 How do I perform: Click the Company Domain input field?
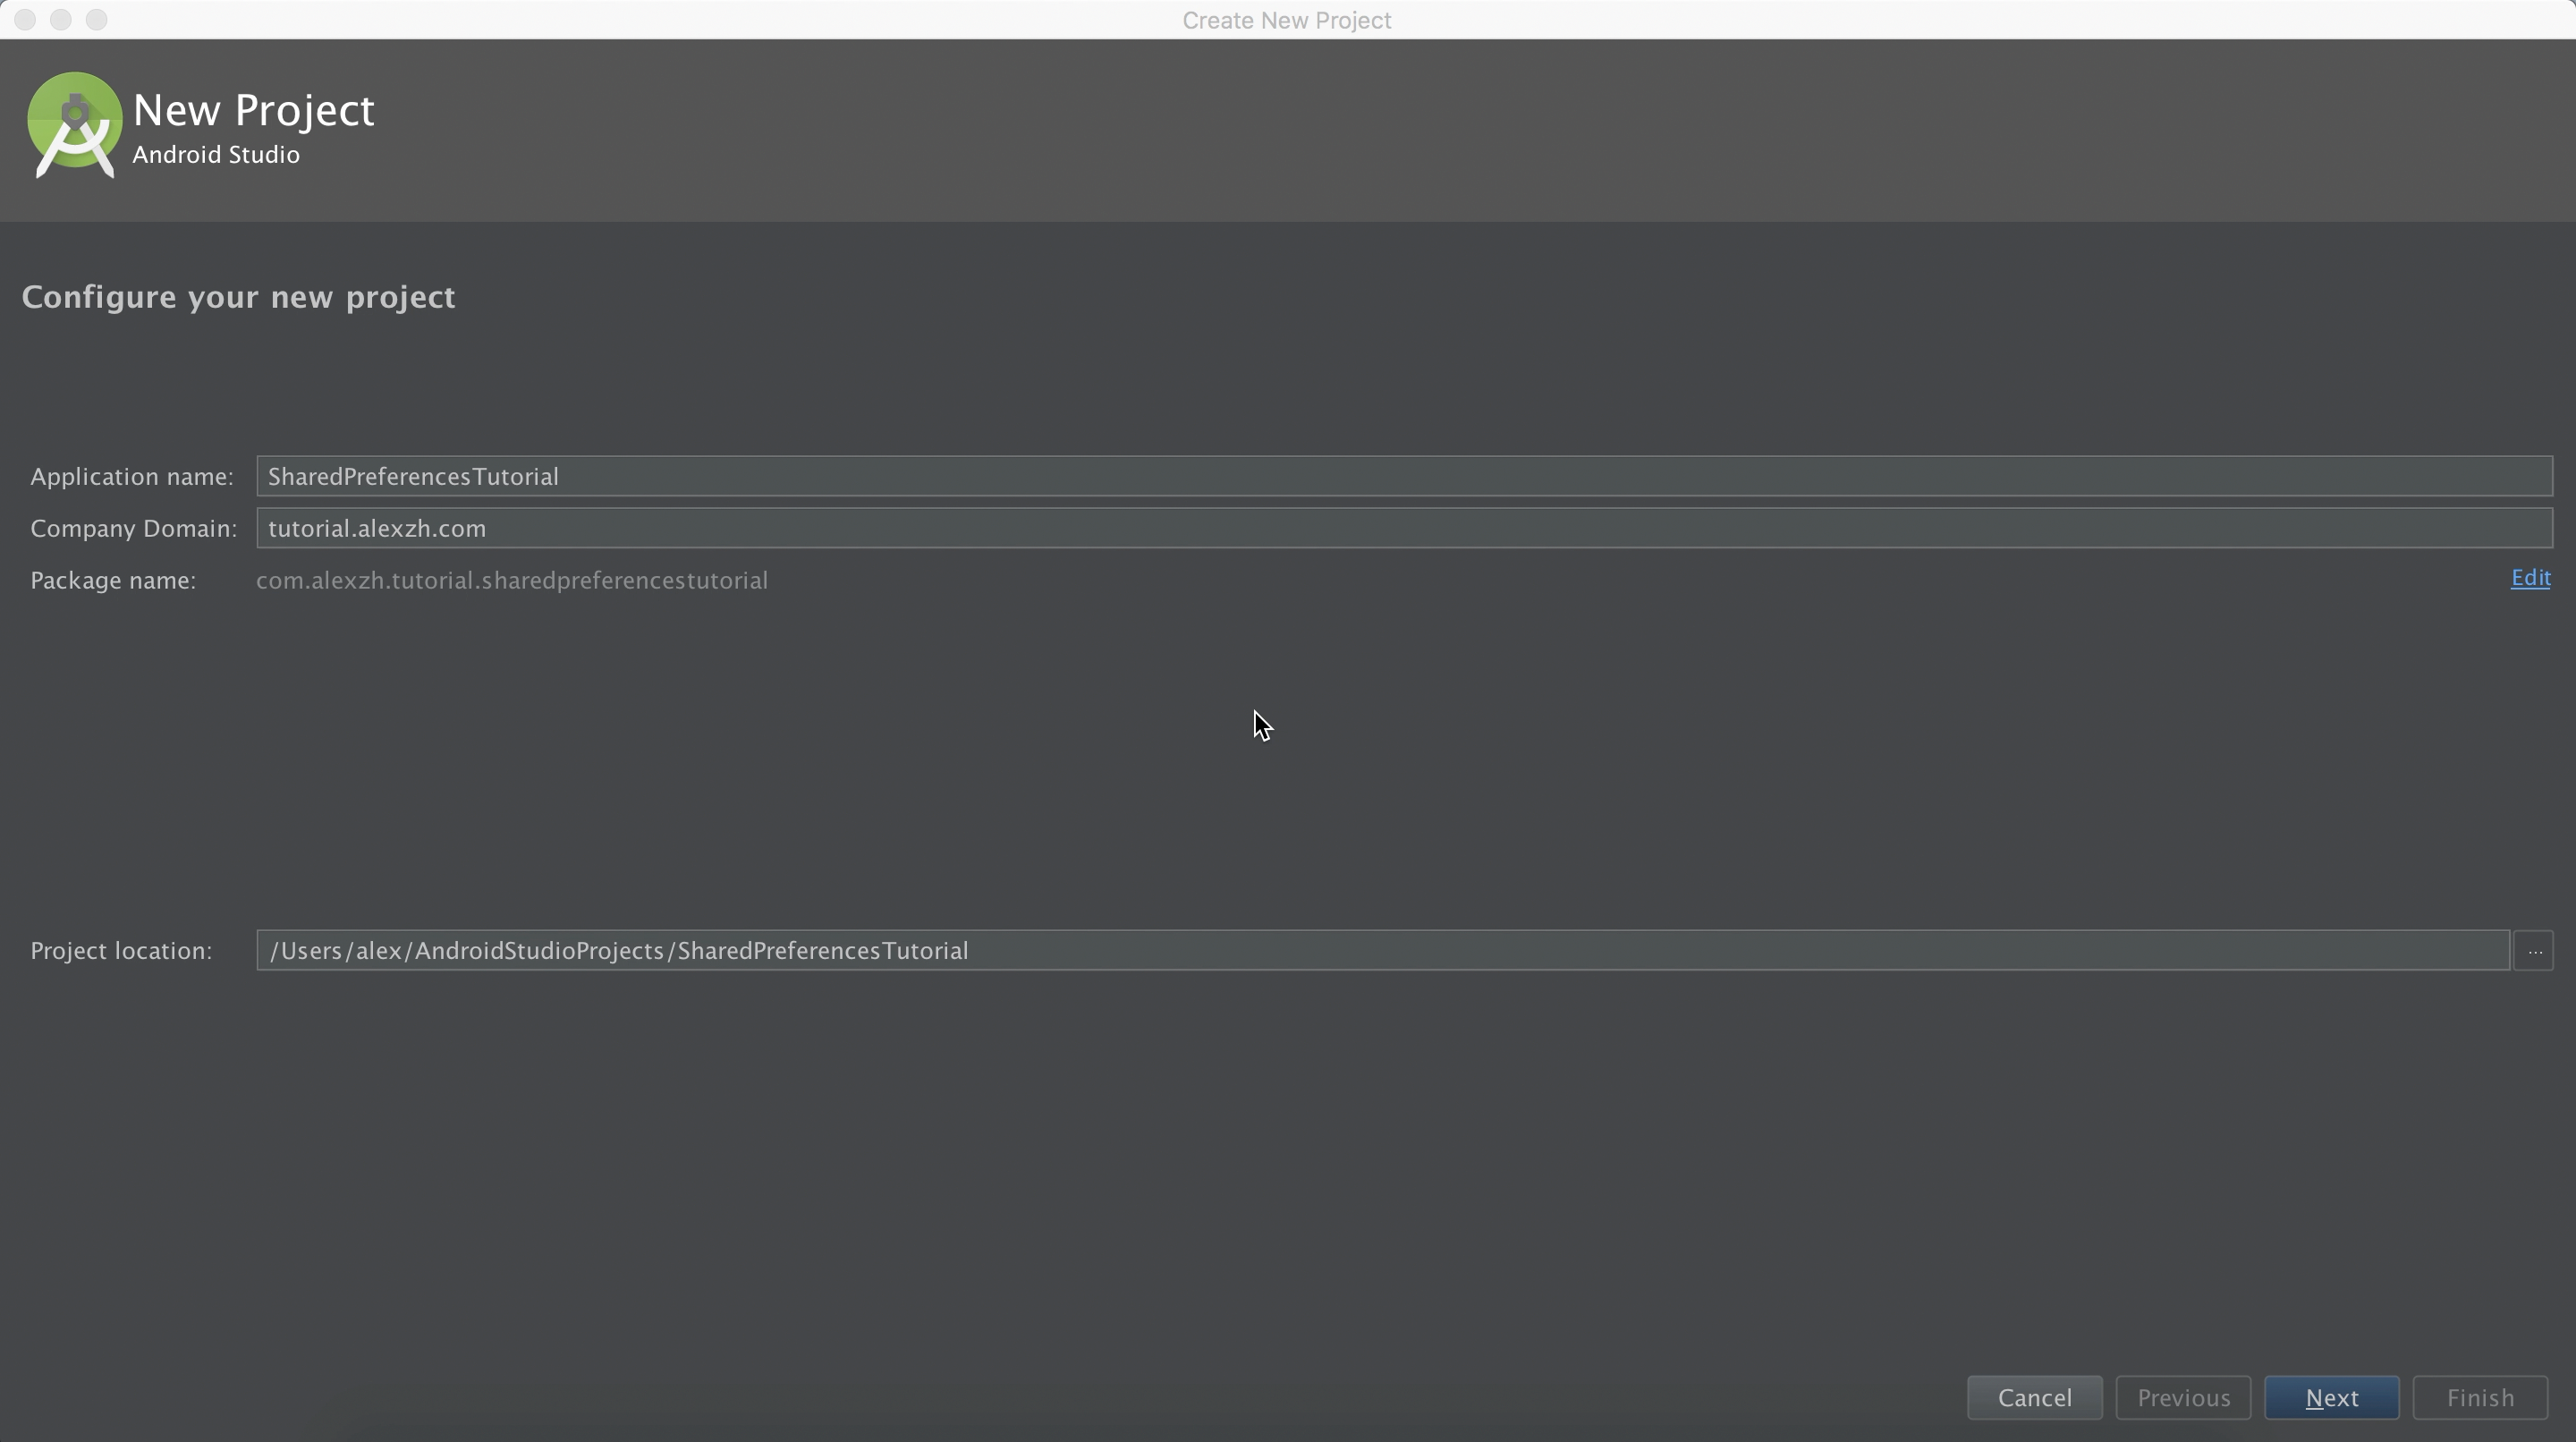click(1403, 529)
